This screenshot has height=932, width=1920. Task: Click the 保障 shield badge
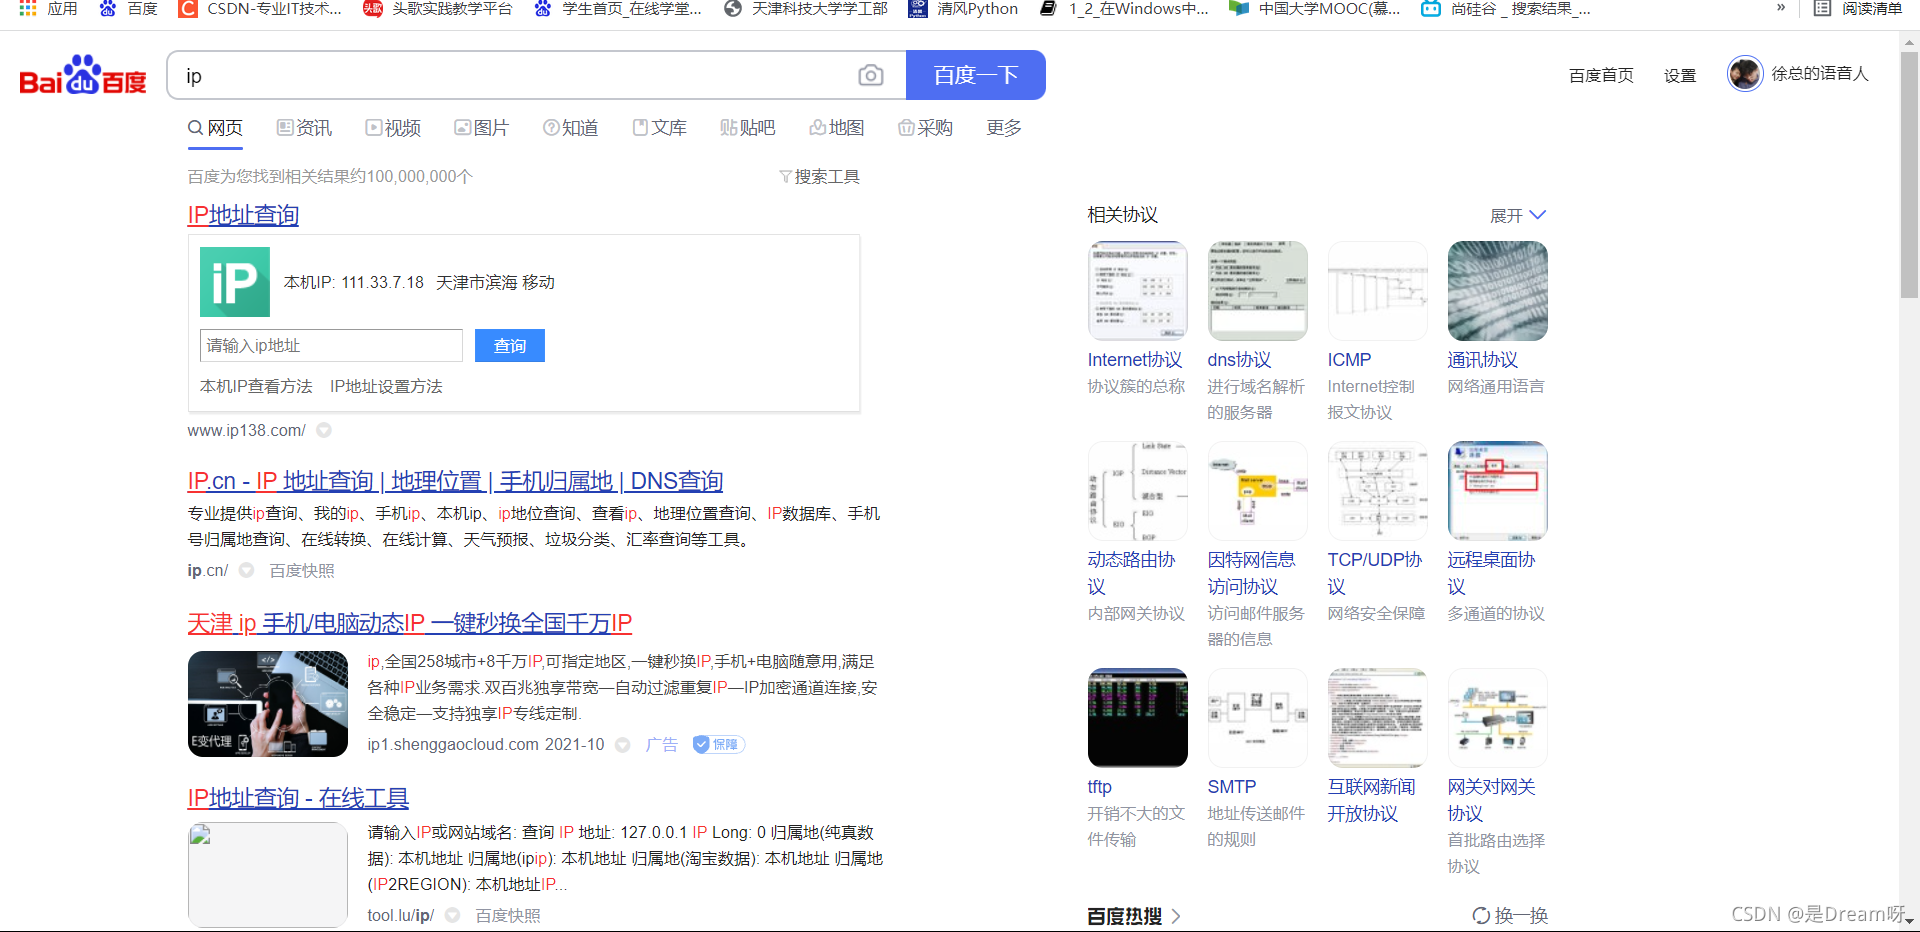[718, 745]
